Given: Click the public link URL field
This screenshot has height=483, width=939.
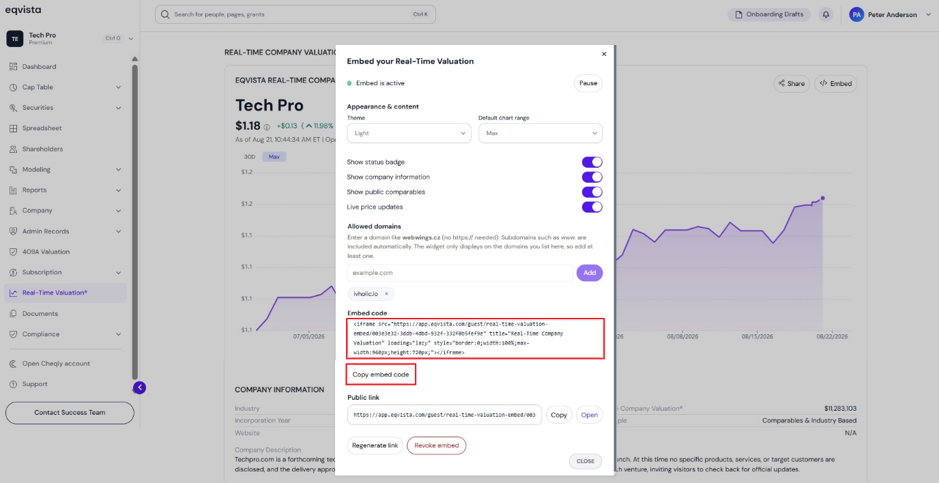Looking at the screenshot, I should point(444,415).
